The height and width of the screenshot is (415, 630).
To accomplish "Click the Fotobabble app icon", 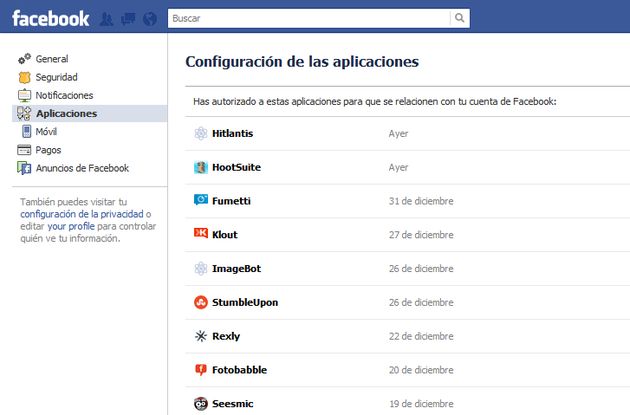I will (201, 370).
